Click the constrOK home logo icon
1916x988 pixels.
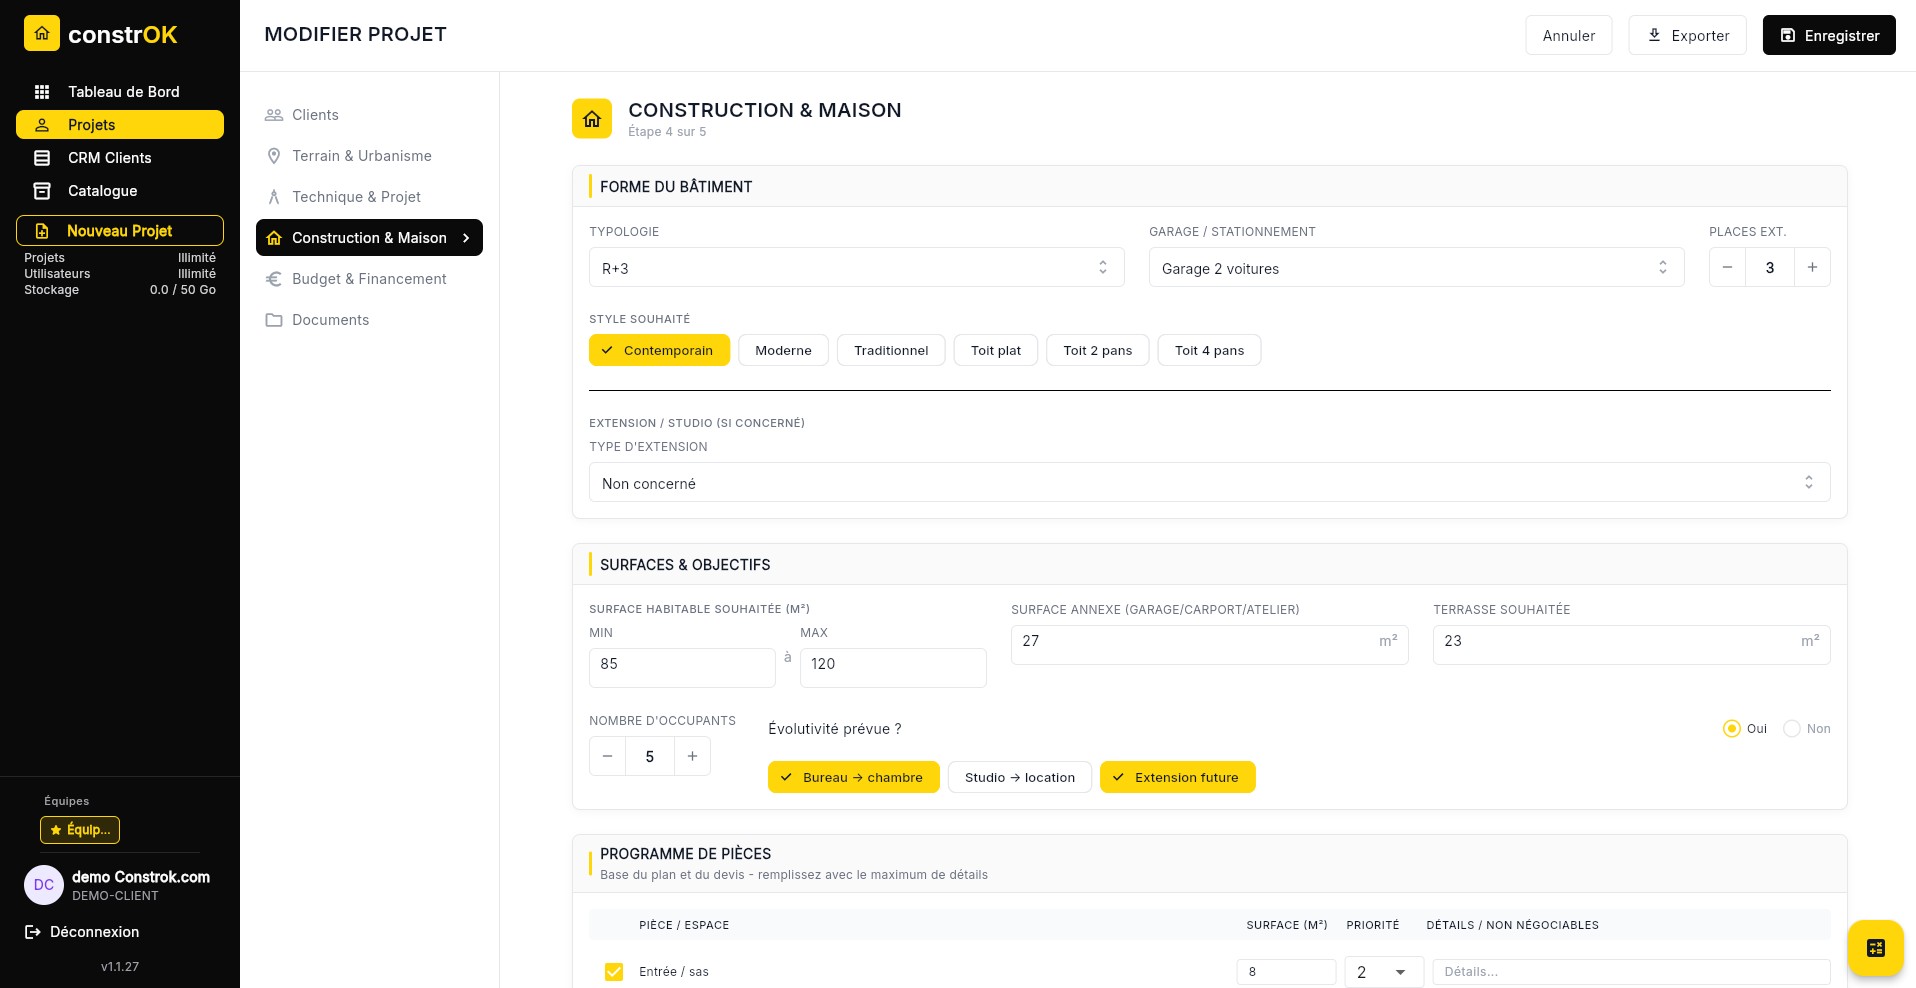tap(42, 34)
